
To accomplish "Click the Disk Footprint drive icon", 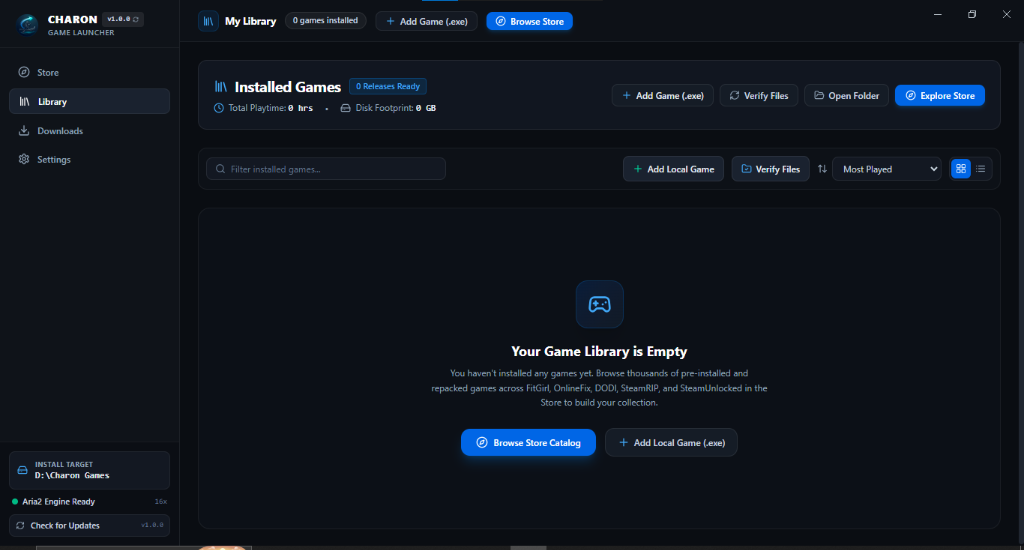I will pos(345,108).
